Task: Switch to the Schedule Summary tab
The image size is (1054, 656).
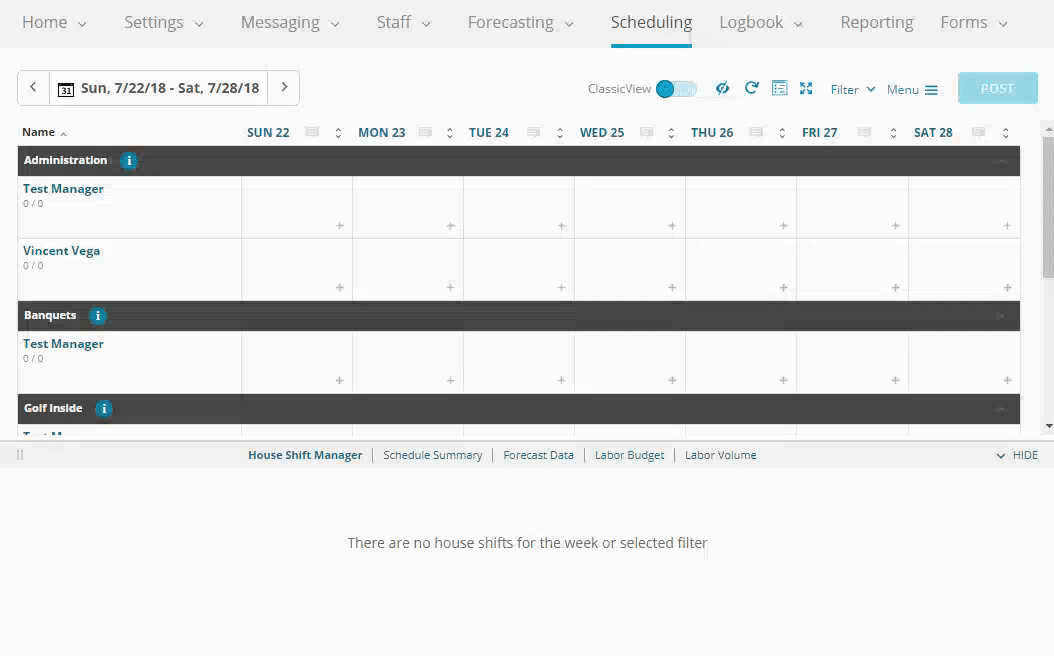Action: pos(432,455)
